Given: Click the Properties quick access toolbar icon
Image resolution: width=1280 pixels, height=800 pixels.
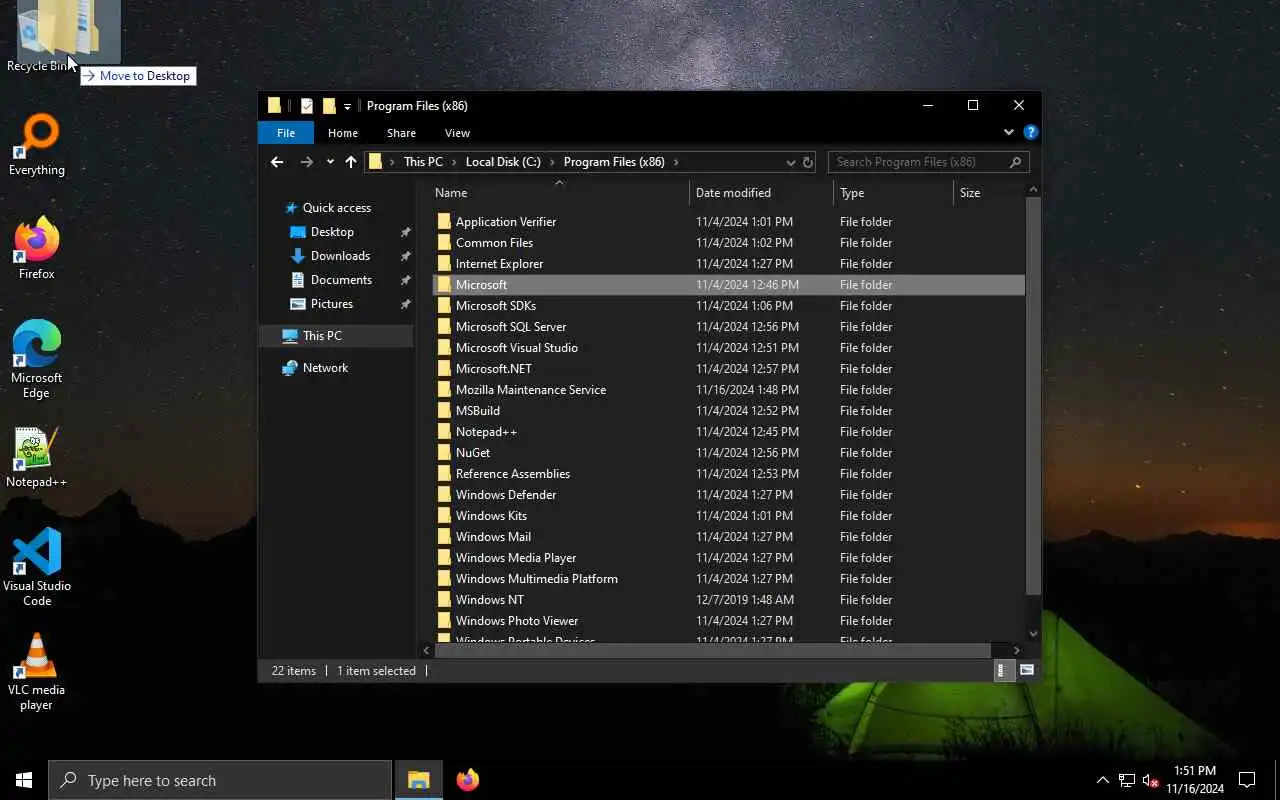Looking at the screenshot, I should click(307, 106).
